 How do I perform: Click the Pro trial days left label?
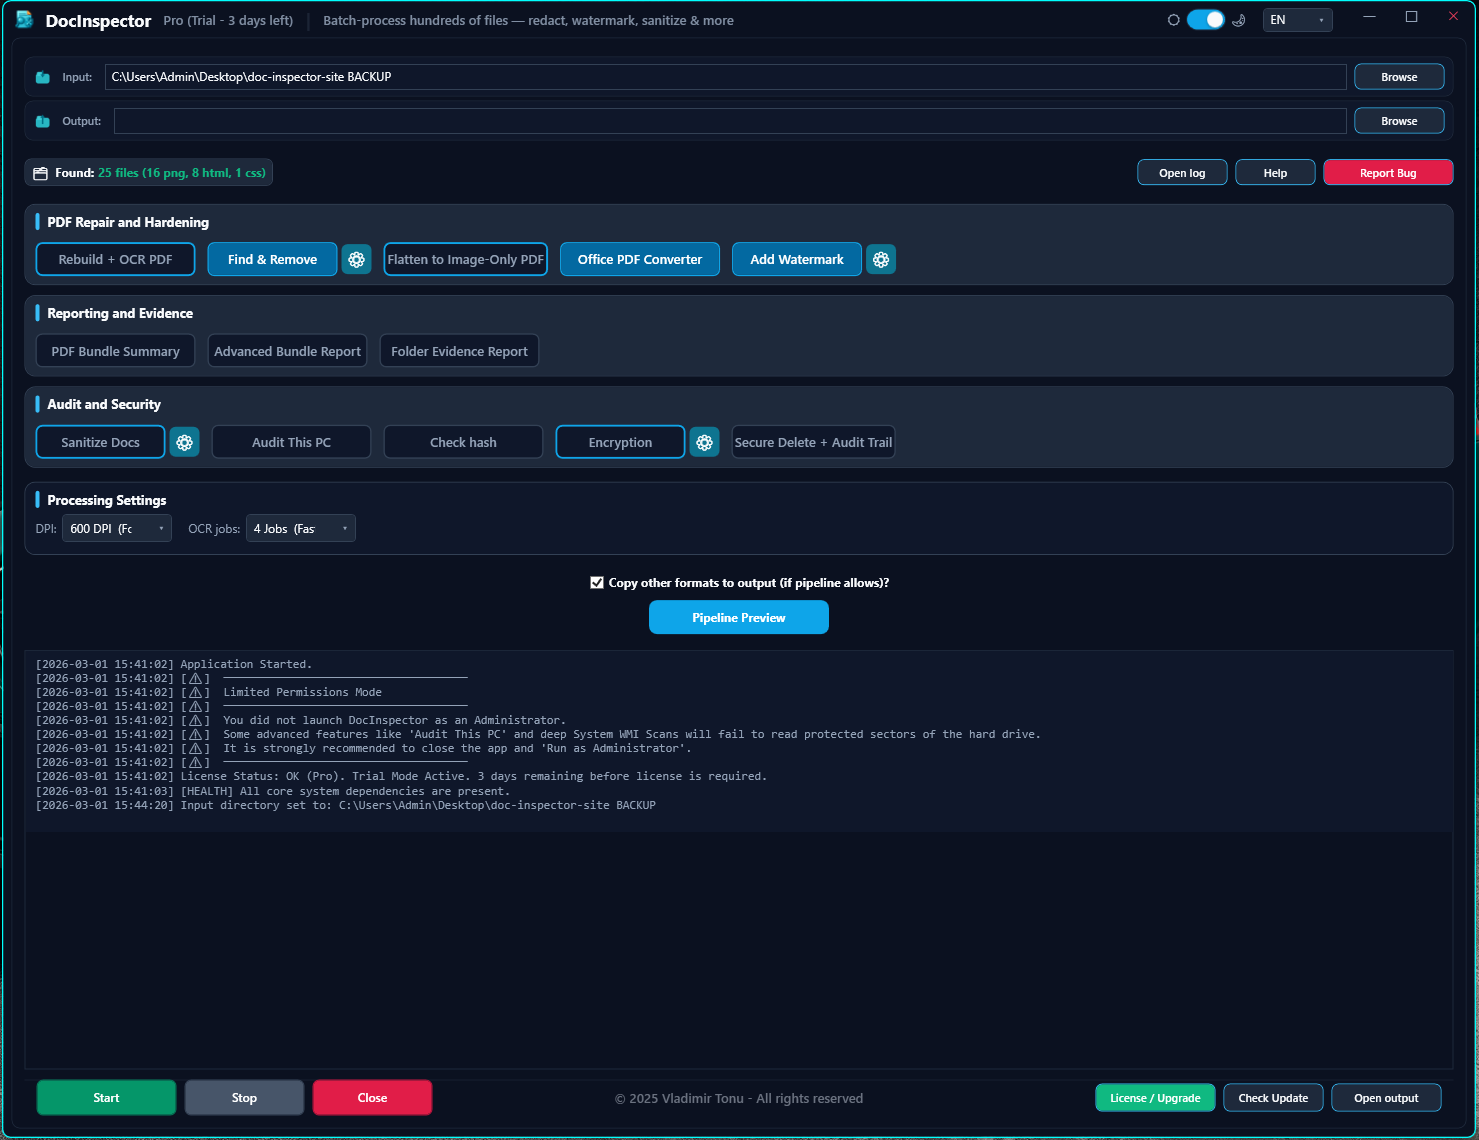[x=228, y=20]
